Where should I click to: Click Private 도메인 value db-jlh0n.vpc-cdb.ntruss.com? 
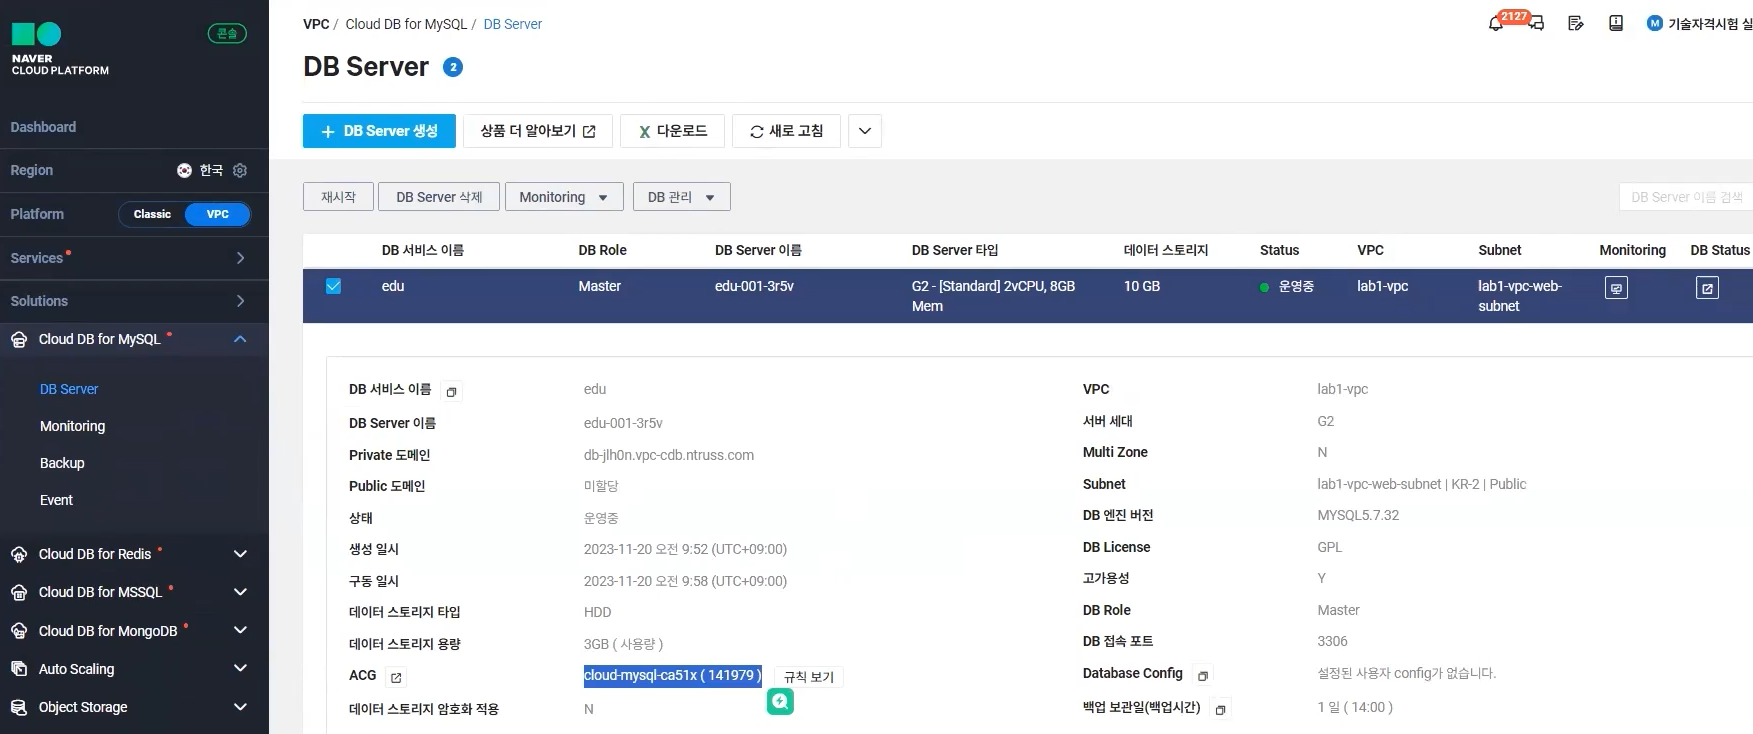click(669, 455)
